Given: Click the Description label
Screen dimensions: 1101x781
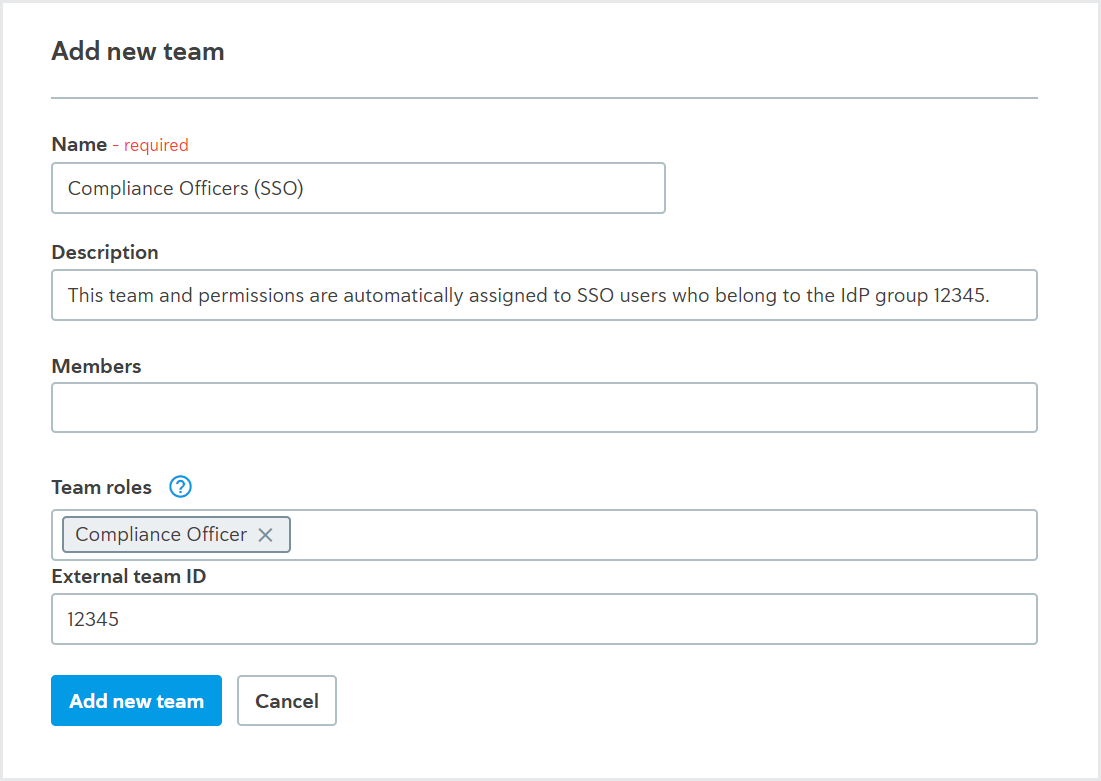Looking at the screenshot, I should click(x=105, y=252).
